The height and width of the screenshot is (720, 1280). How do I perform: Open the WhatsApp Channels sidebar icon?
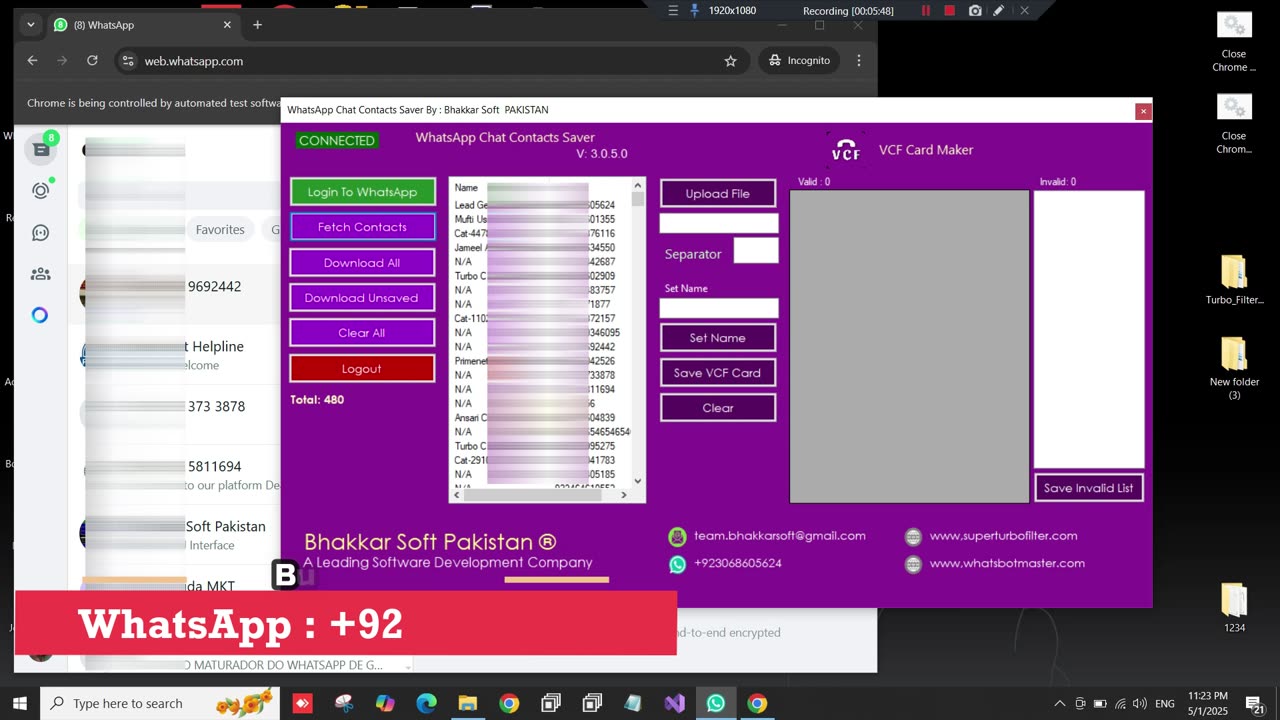(40, 232)
